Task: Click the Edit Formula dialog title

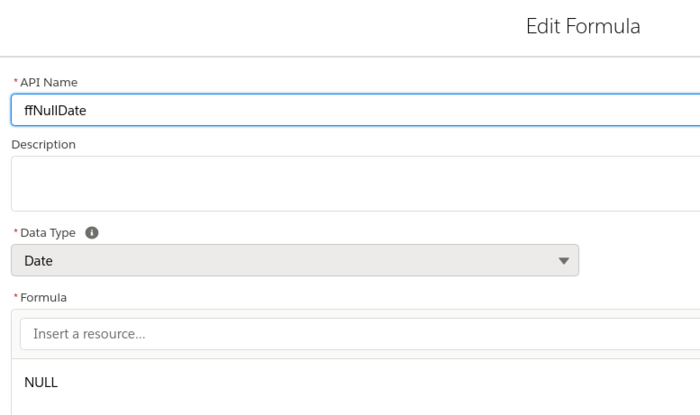Action: 583,27
